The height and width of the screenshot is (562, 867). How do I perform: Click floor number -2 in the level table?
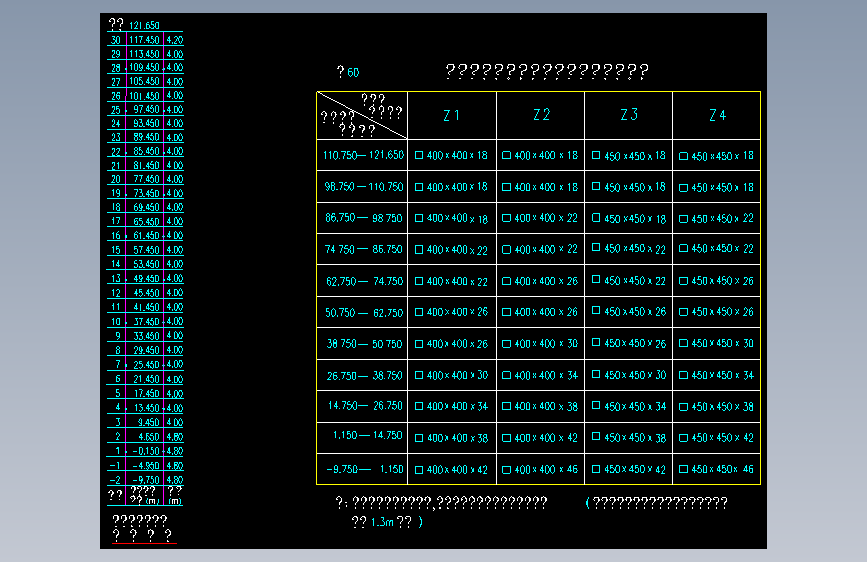(x=115, y=480)
